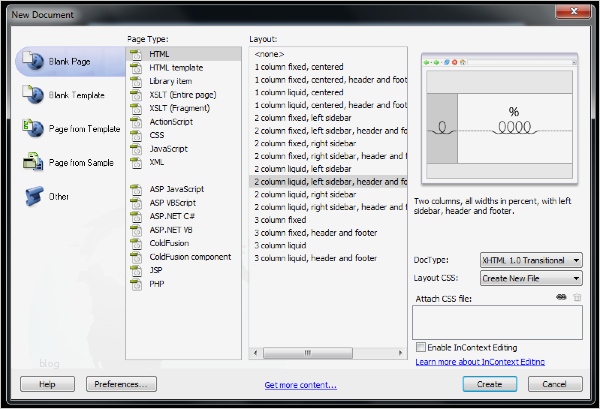Click the Library item file icon
The image size is (600, 409).
(x=136, y=81)
